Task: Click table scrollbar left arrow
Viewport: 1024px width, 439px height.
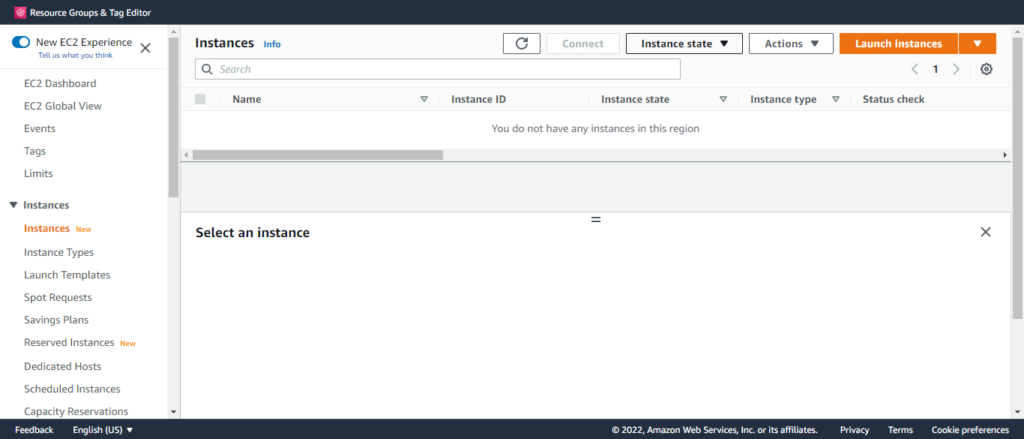Action: [x=186, y=155]
